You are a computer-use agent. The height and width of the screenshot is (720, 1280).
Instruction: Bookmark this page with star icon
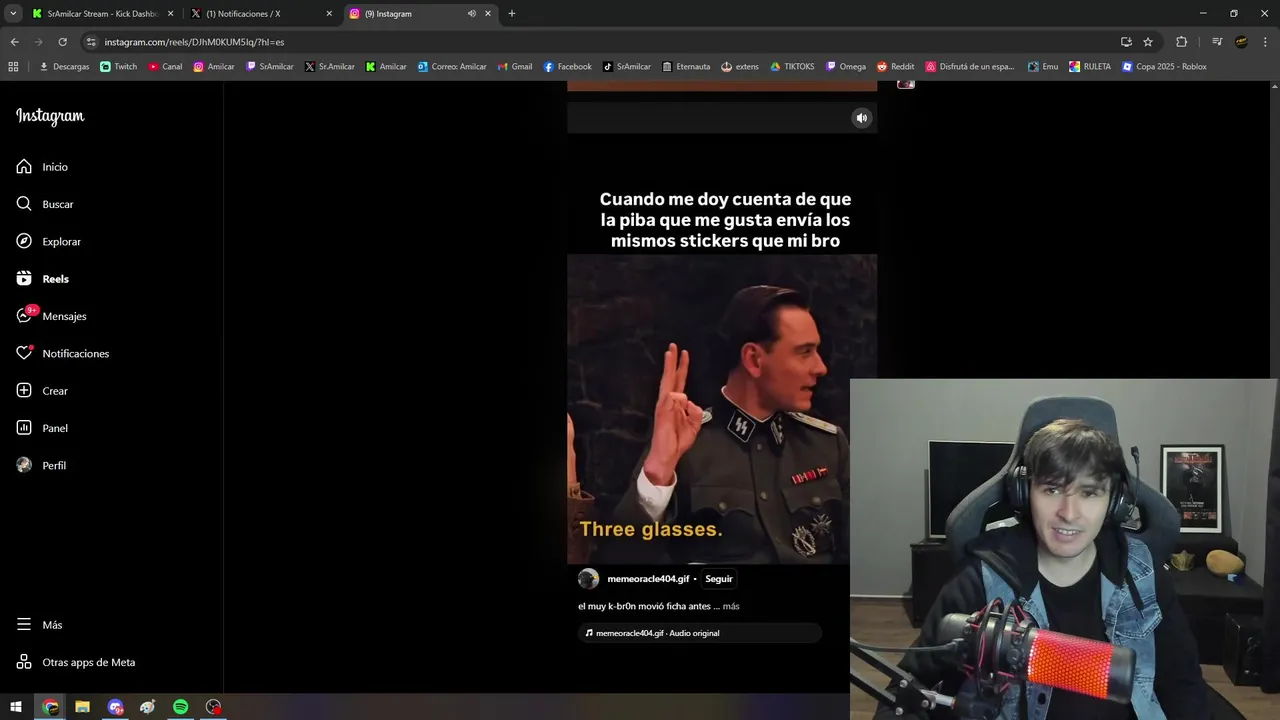point(1148,42)
